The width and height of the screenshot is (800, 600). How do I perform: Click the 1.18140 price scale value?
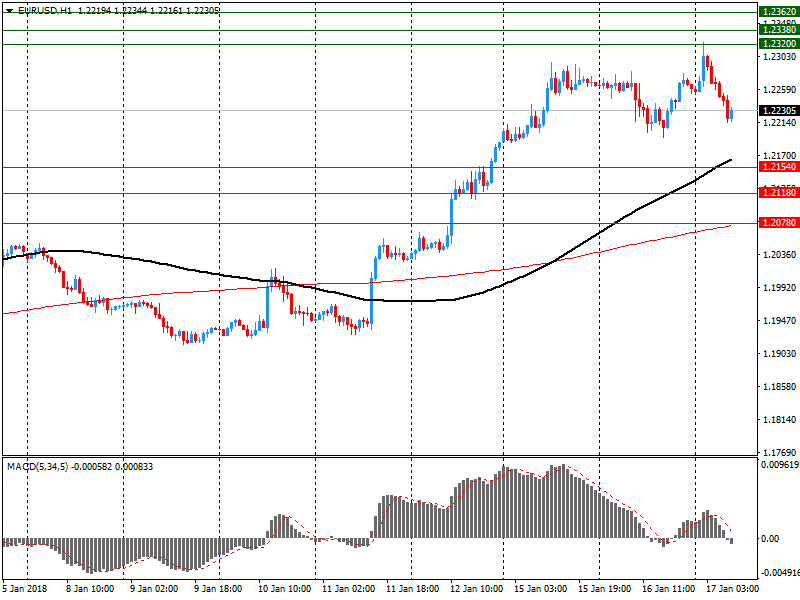[x=780, y=419]
